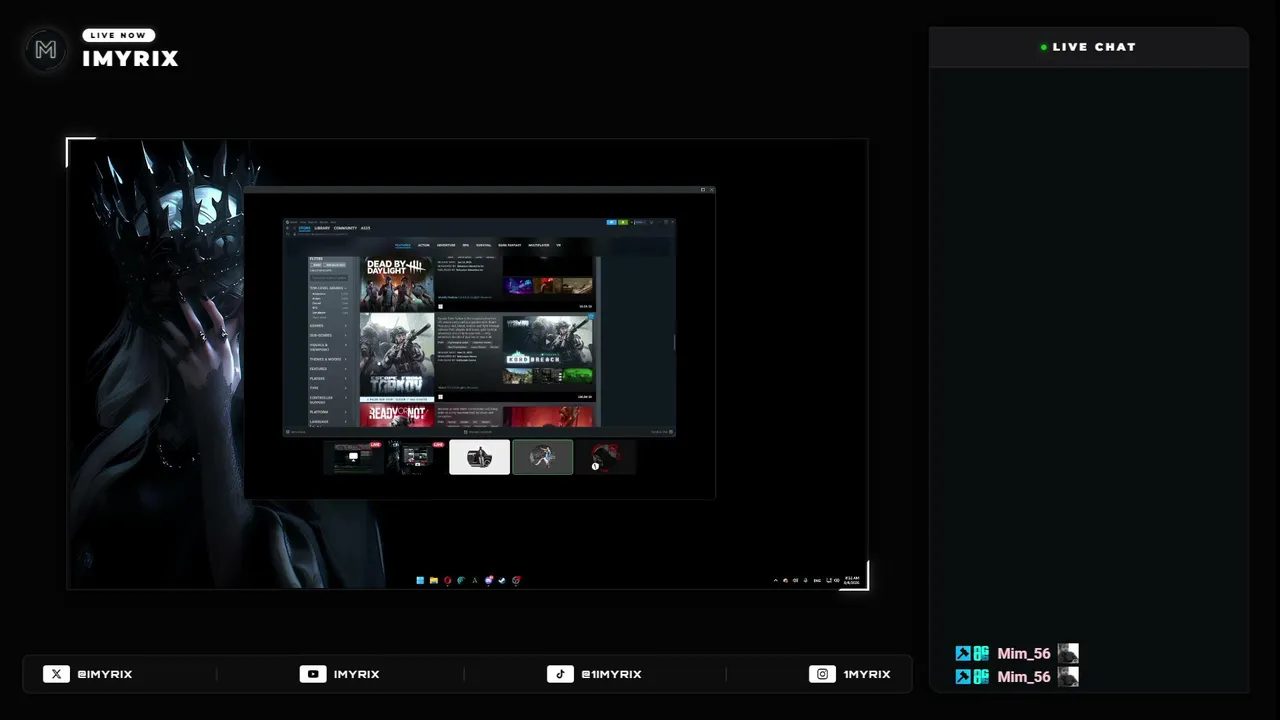Click the Instagram logo icon
This screenshot has height=720, width=1280.
[822, 674]
